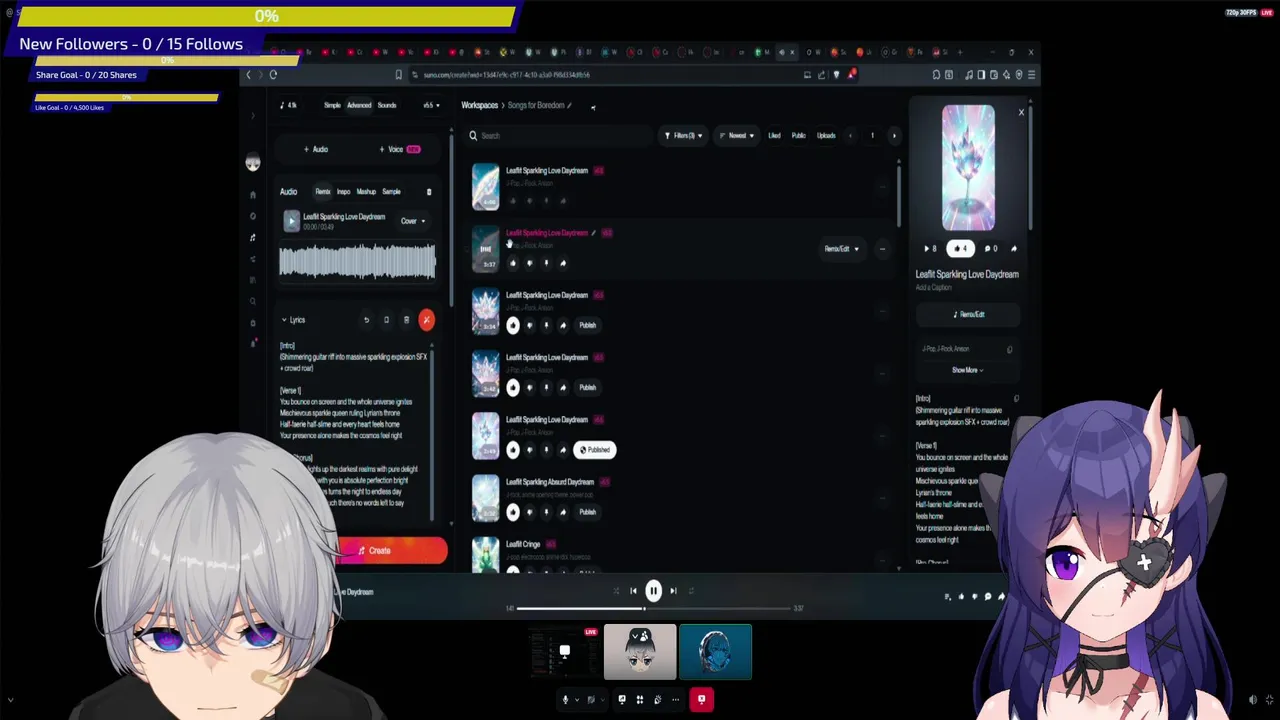
Task: Click Remix/Edit button in details panel
Action: tap(967, 314)
